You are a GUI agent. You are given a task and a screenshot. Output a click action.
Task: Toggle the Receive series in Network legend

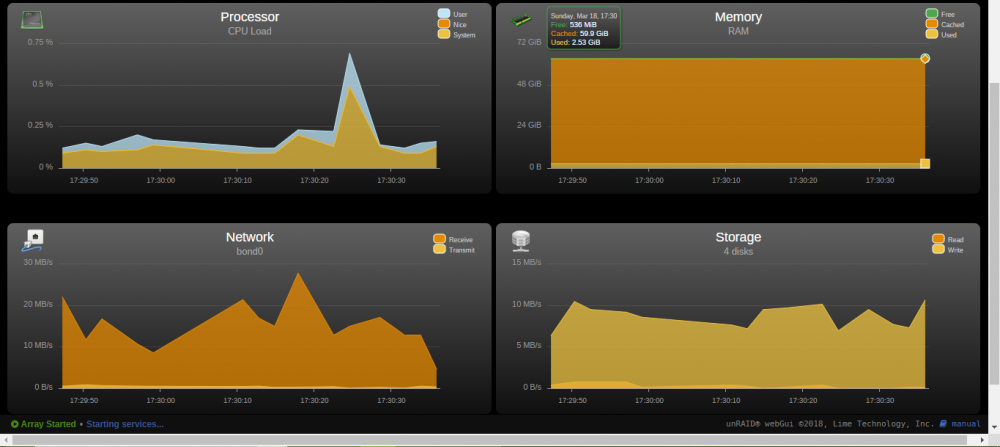click(453, 239)
